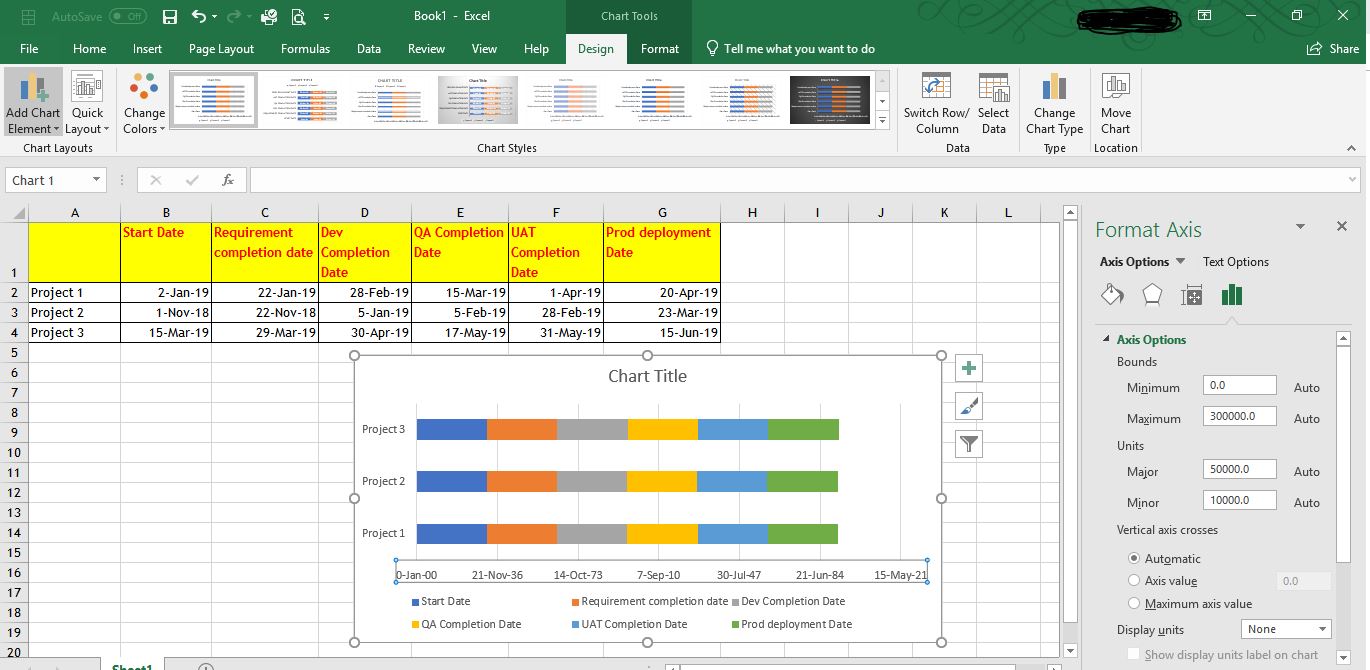The image size is (1370, 670).
Task: Click the Maximum bounds input field
Action: tap(1239, 417)
